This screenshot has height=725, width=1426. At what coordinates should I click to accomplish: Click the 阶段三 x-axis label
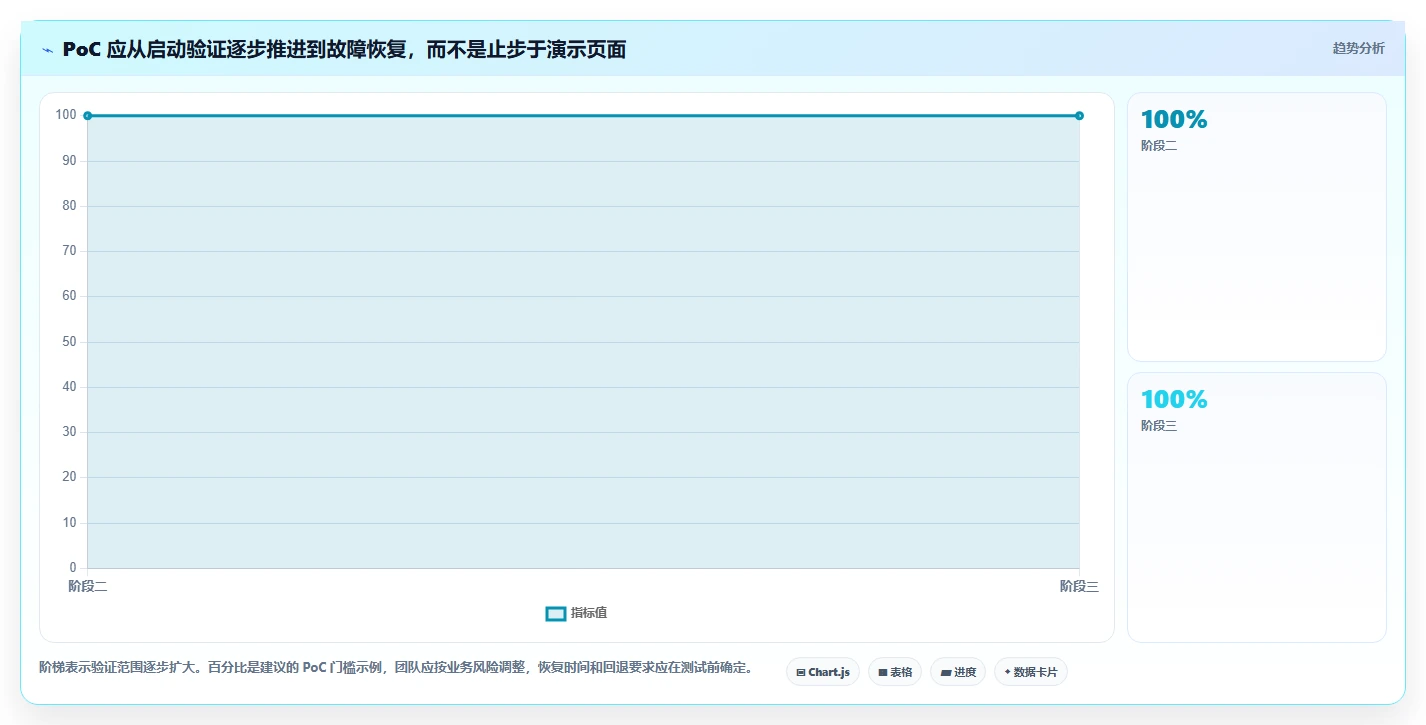point(1079,587)
